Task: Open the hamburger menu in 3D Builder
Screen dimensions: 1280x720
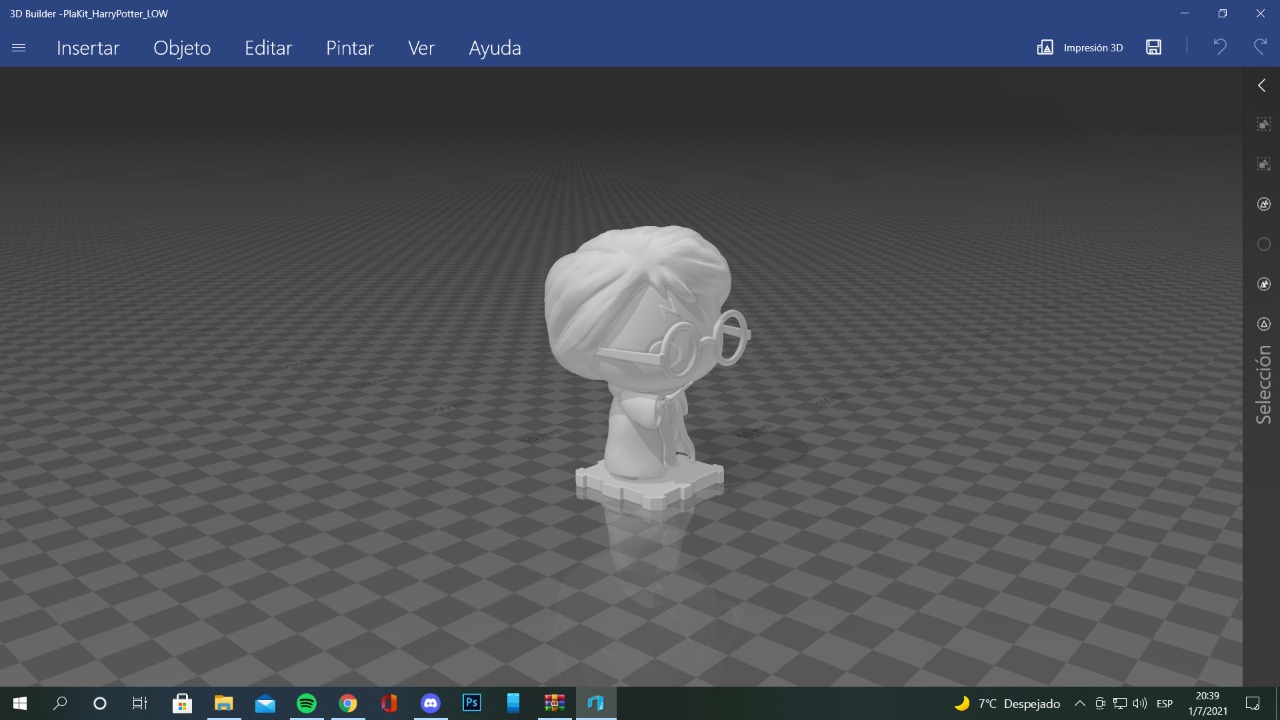Action: [18, 48]
